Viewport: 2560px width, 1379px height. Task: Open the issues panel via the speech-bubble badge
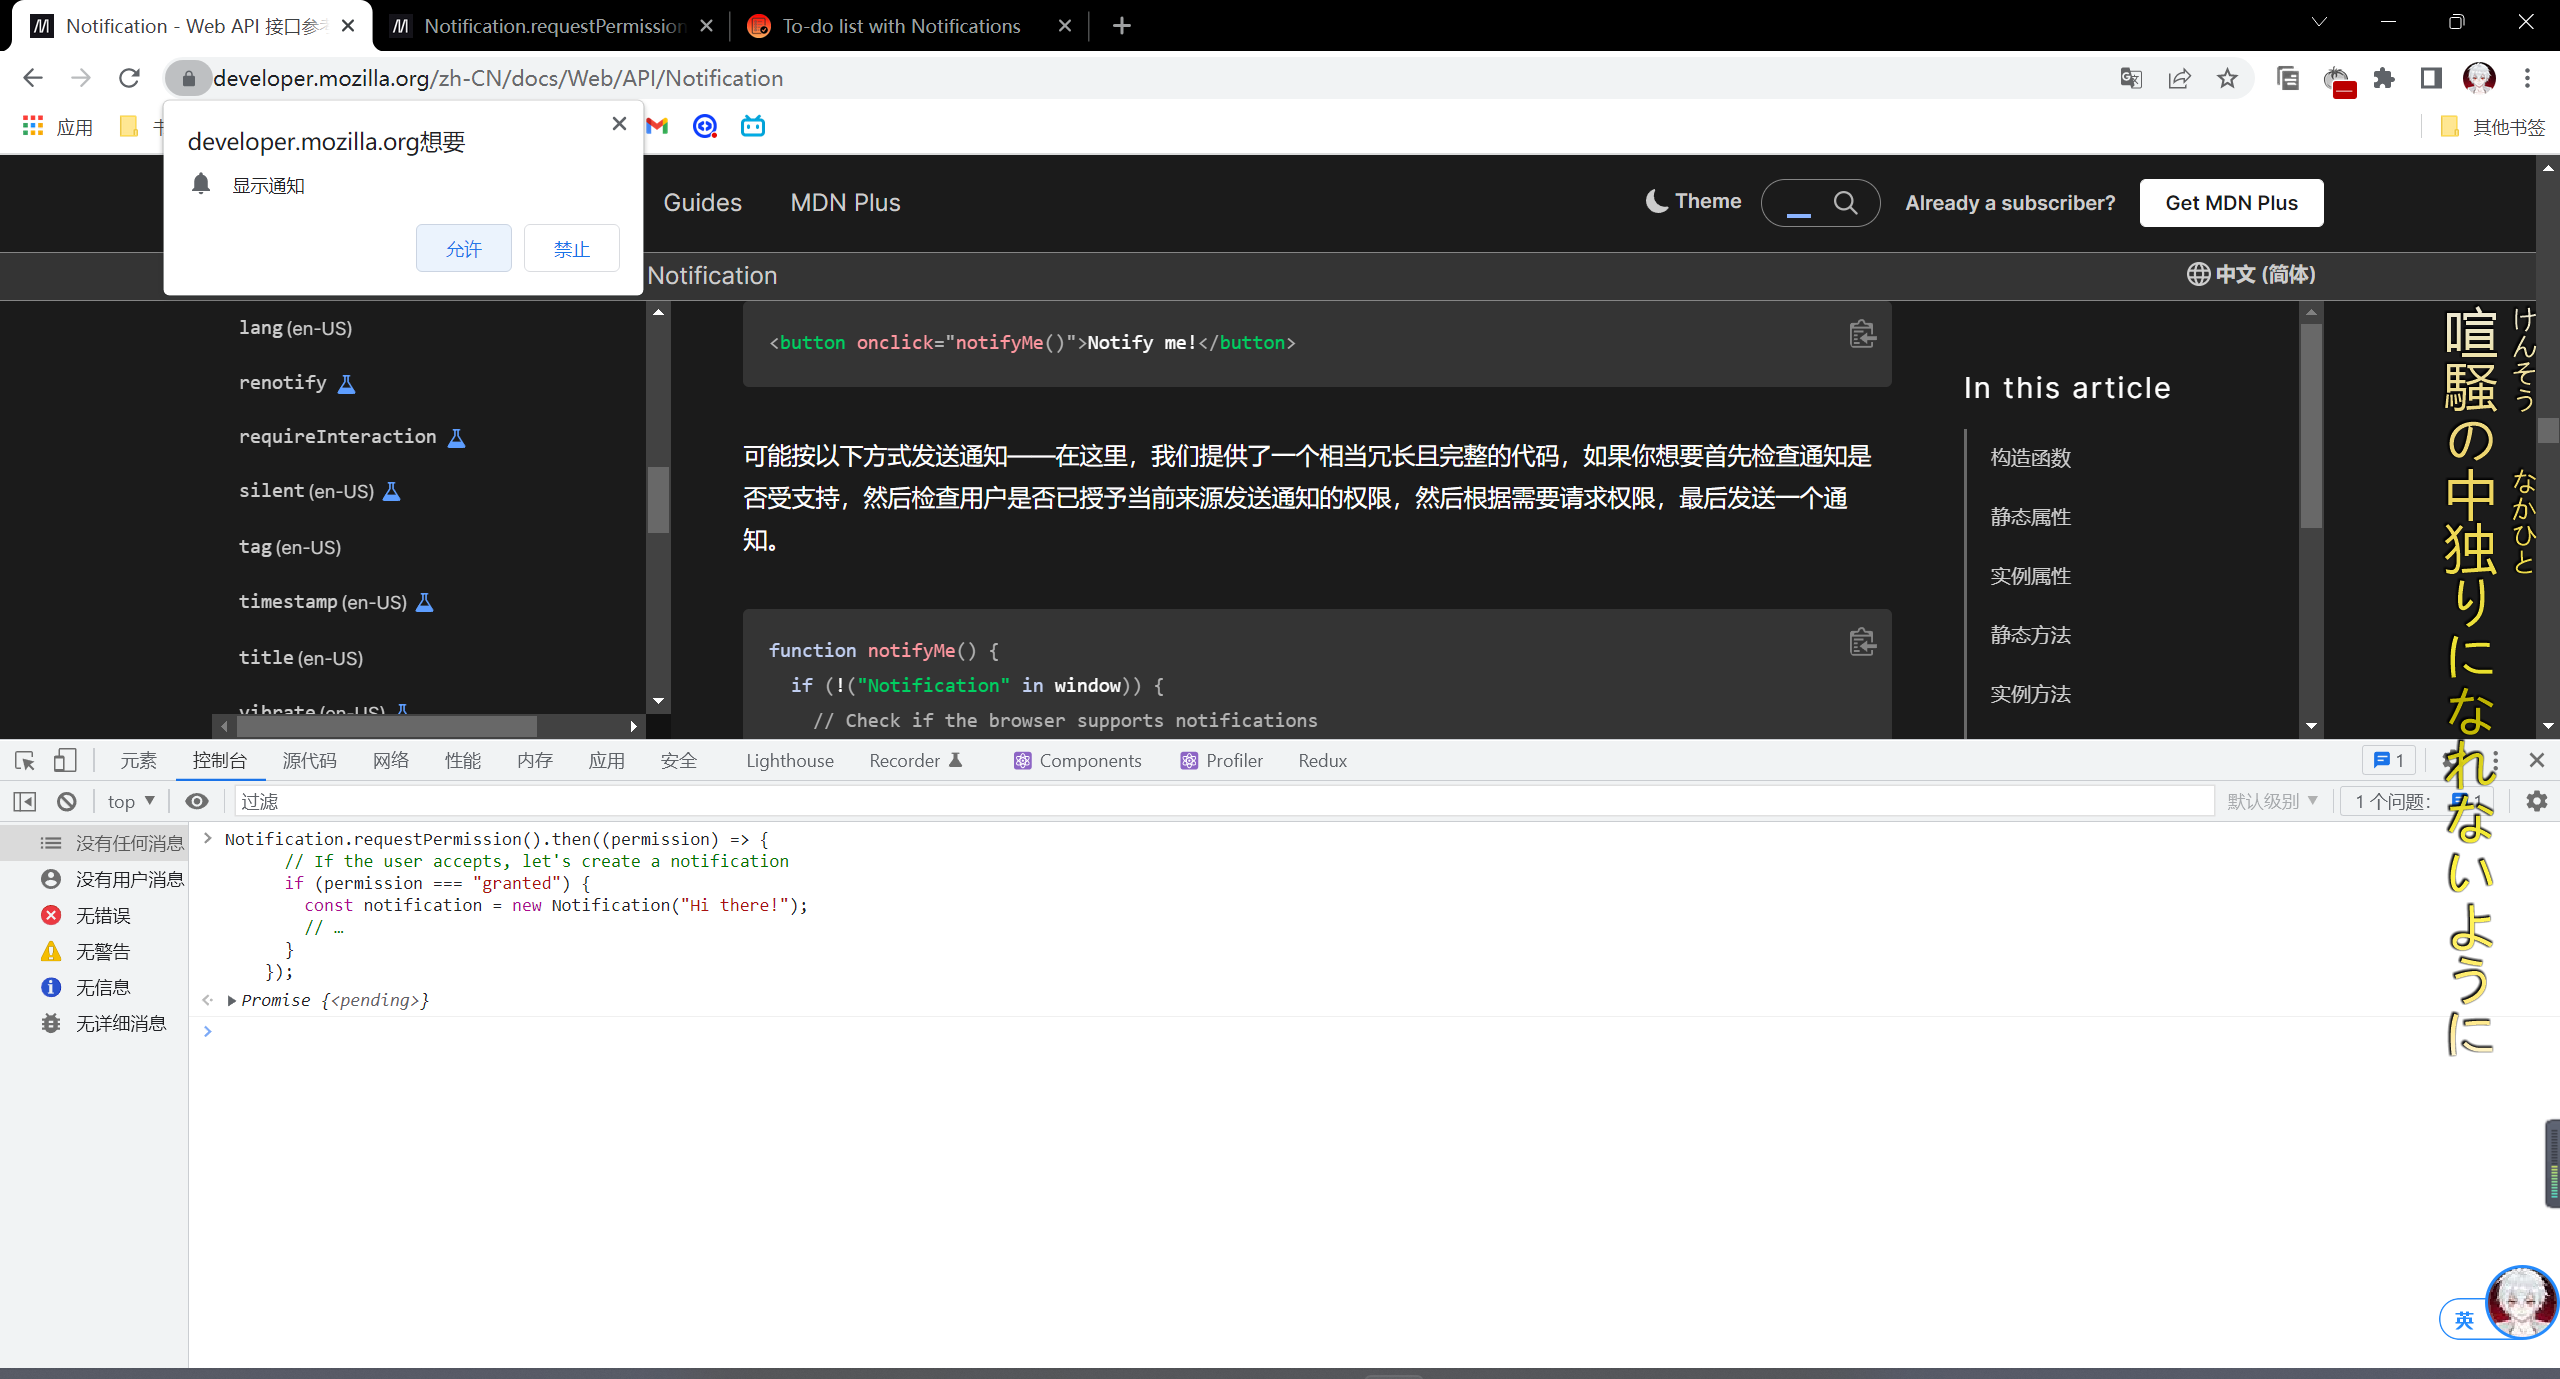click(2389, 760)
